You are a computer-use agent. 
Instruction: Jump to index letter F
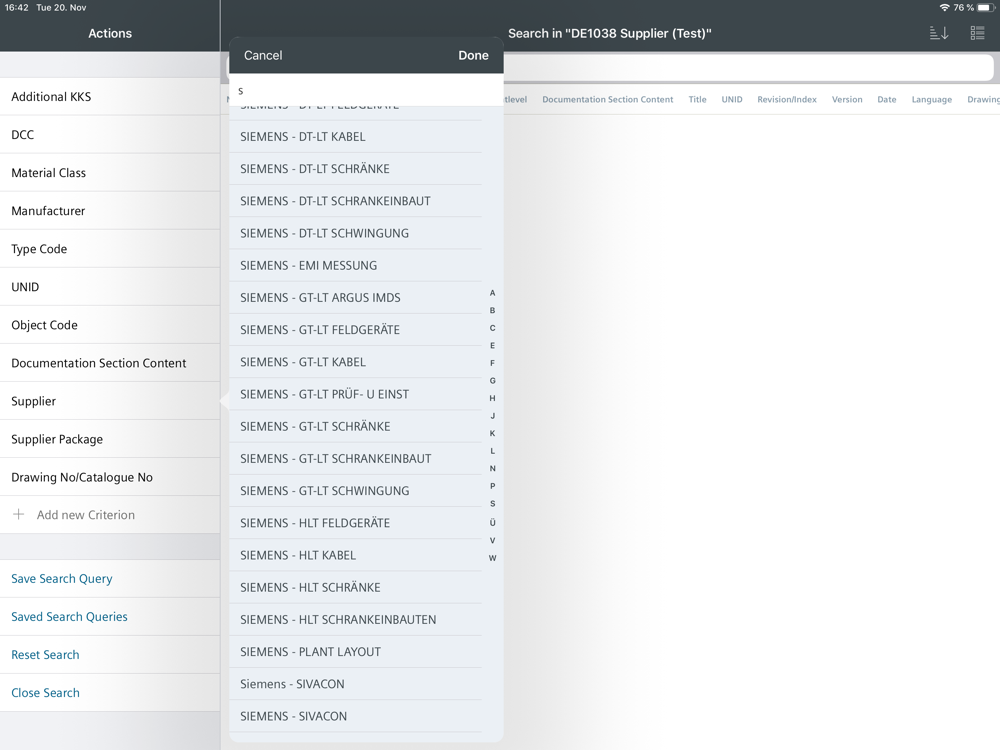492,364
